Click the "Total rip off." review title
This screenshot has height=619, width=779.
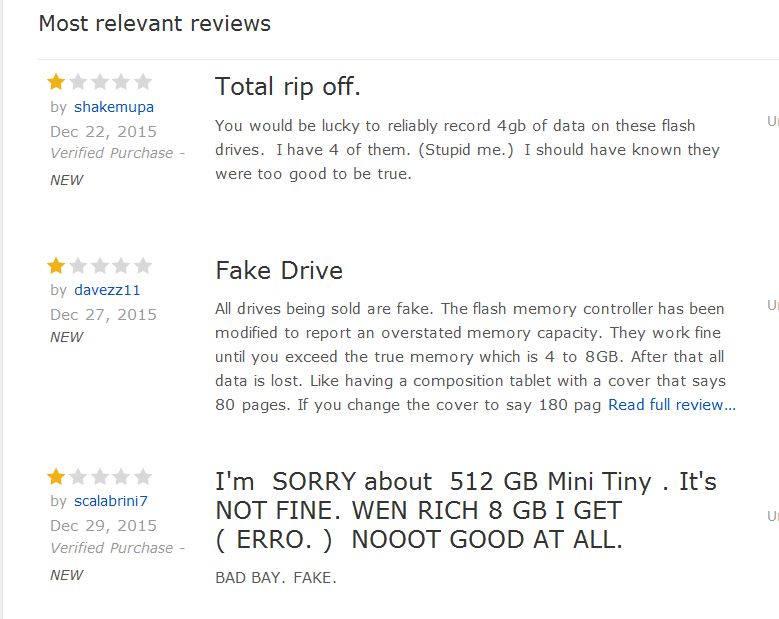(288, 87)
